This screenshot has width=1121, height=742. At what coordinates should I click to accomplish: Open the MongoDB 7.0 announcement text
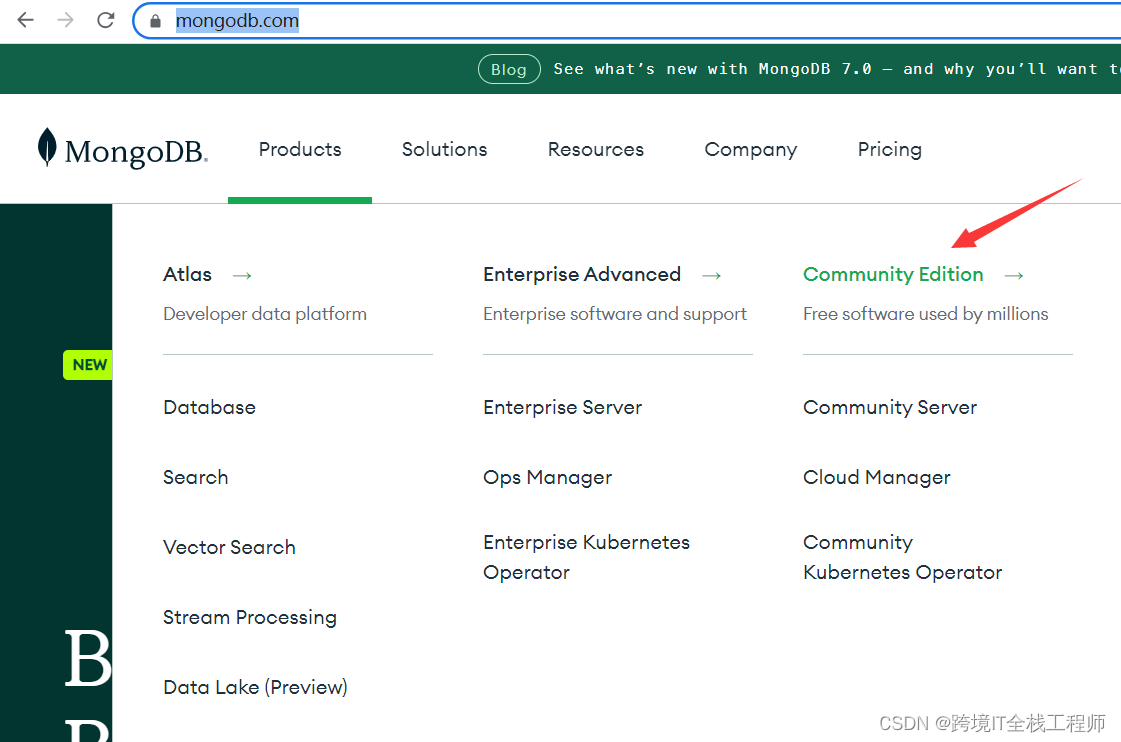pos(836,69)
